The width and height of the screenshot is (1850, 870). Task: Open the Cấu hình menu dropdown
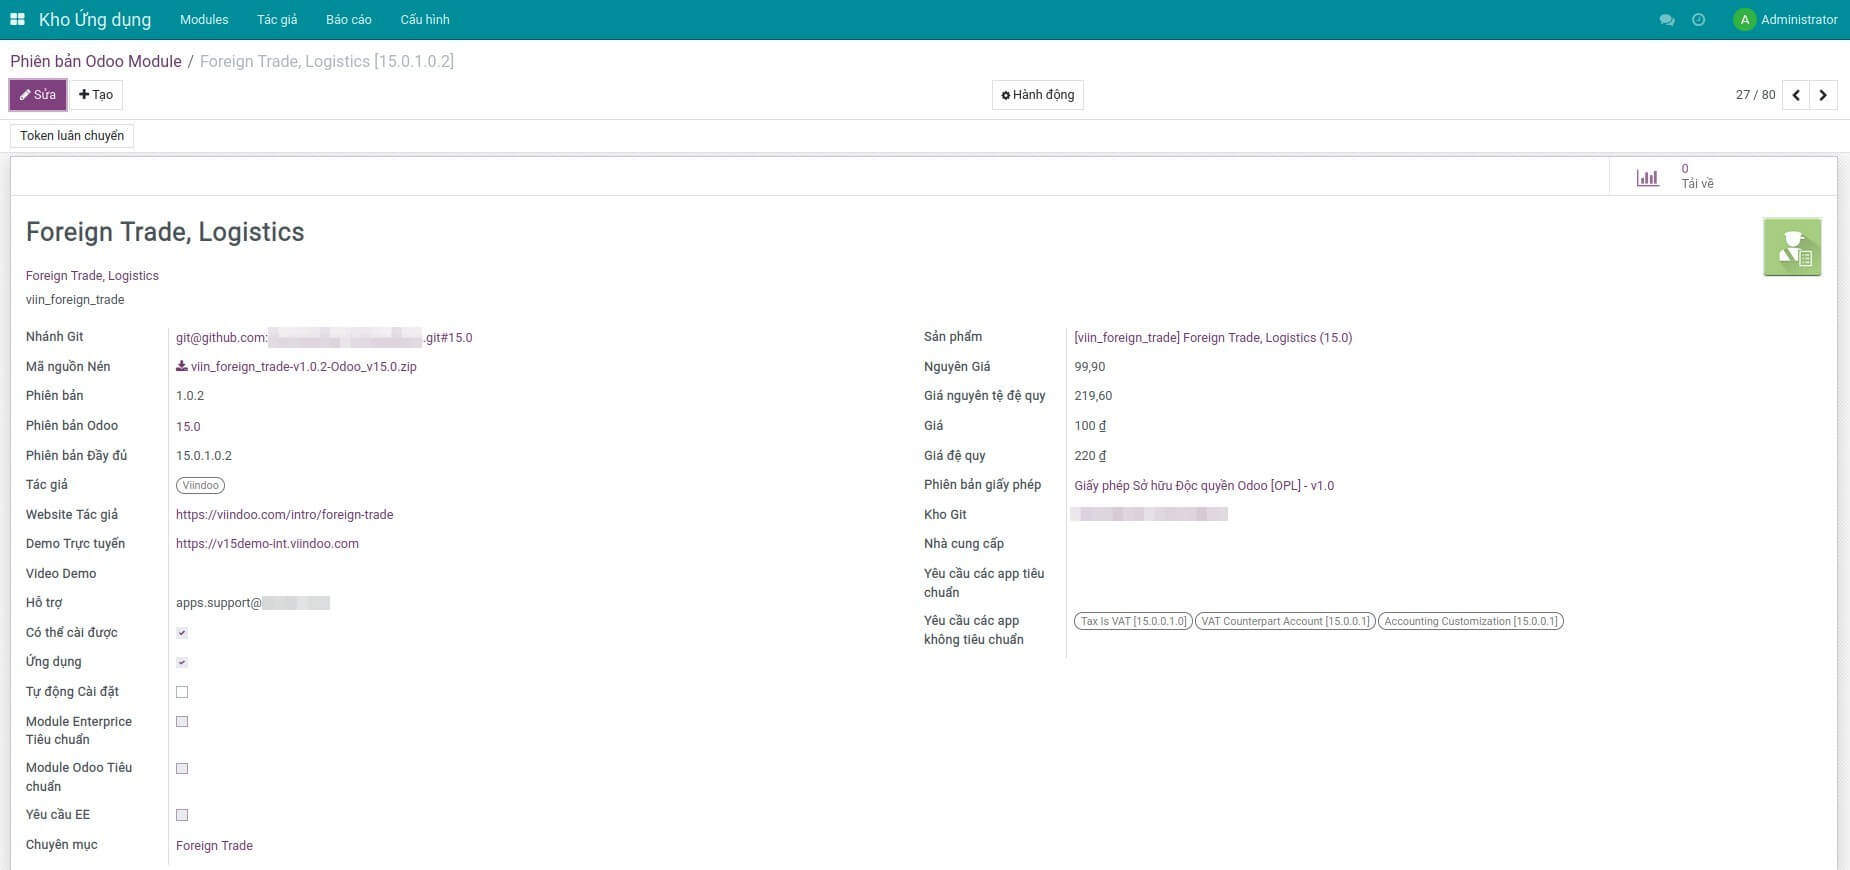pyautogui.click(x=424, y=20)
